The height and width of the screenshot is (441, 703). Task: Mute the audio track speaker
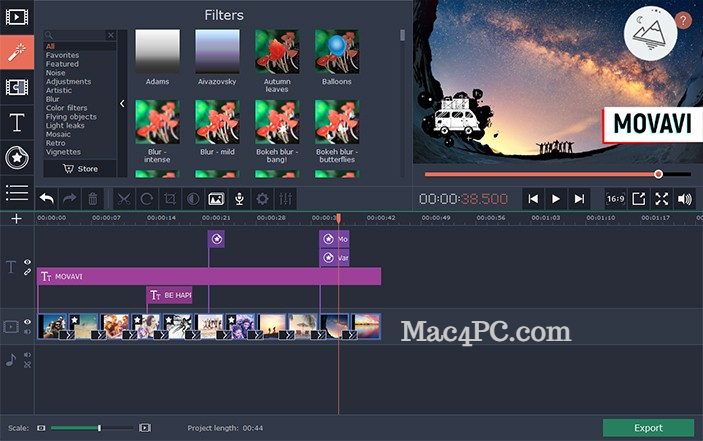click(x=27, y=355)
